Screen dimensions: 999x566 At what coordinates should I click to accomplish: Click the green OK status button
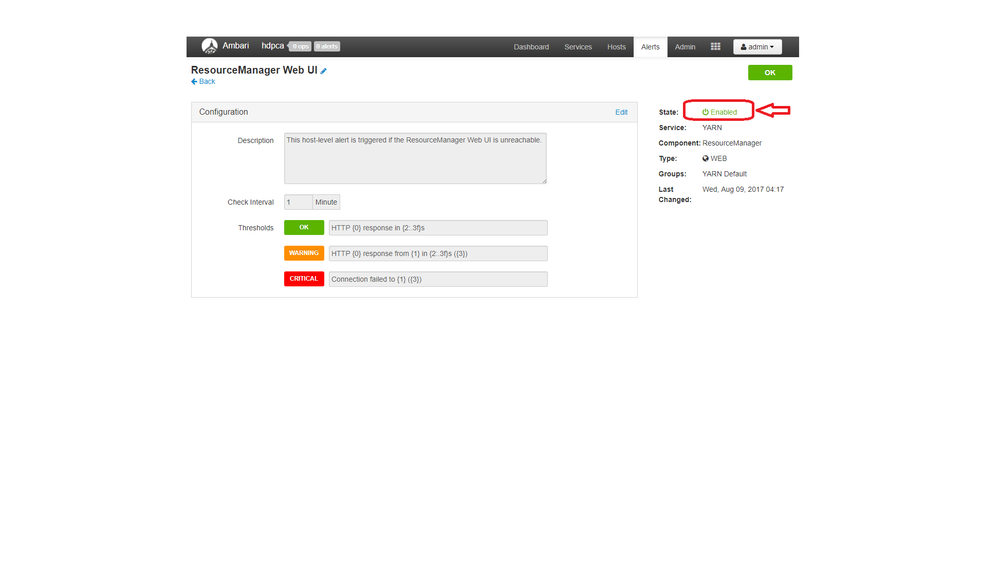click(770, 73)
